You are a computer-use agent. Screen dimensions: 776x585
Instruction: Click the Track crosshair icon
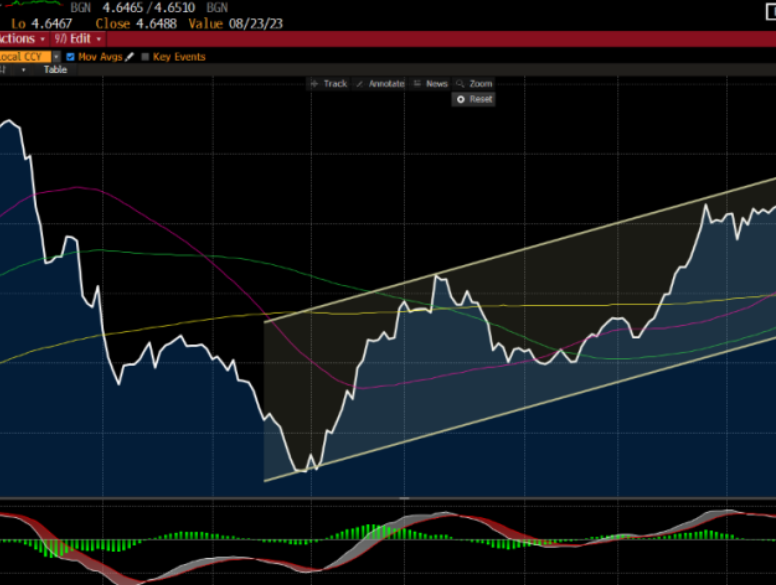[315, 84]
